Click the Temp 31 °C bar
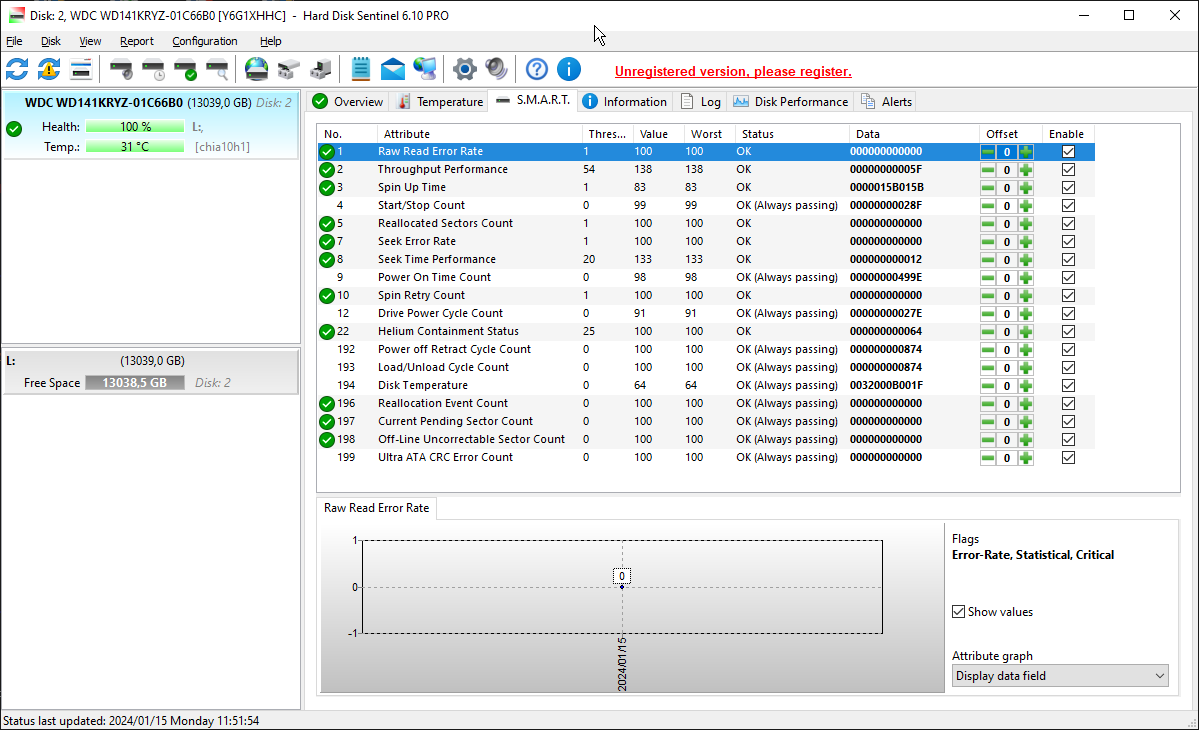This screenshot has height=730, width=1199. point(135,147)
